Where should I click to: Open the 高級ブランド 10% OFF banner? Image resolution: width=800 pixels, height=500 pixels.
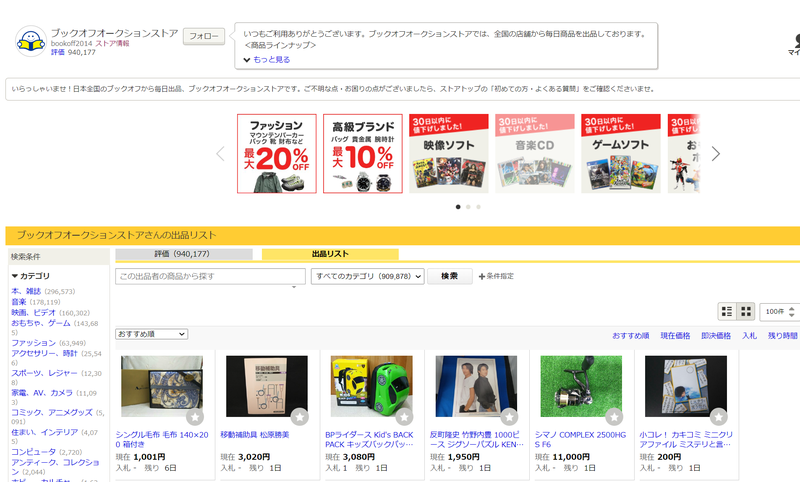[x=363, y=154]
